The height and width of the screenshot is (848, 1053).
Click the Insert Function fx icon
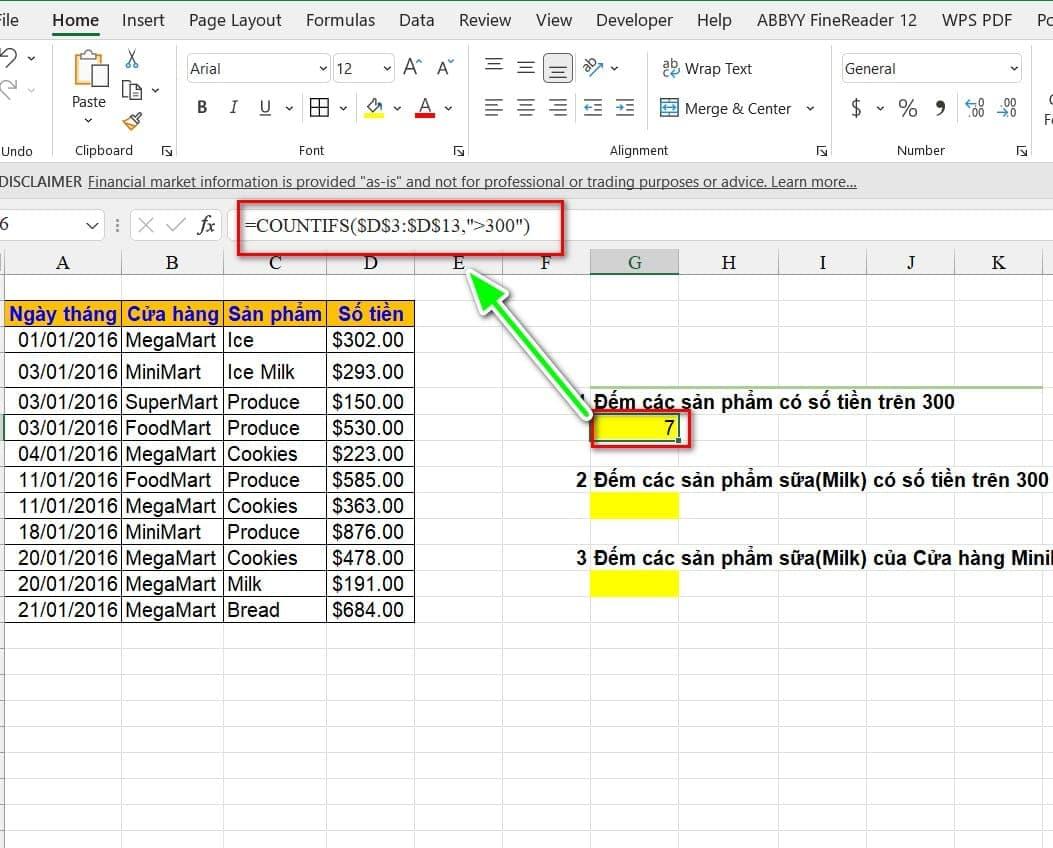click(206, 225)
